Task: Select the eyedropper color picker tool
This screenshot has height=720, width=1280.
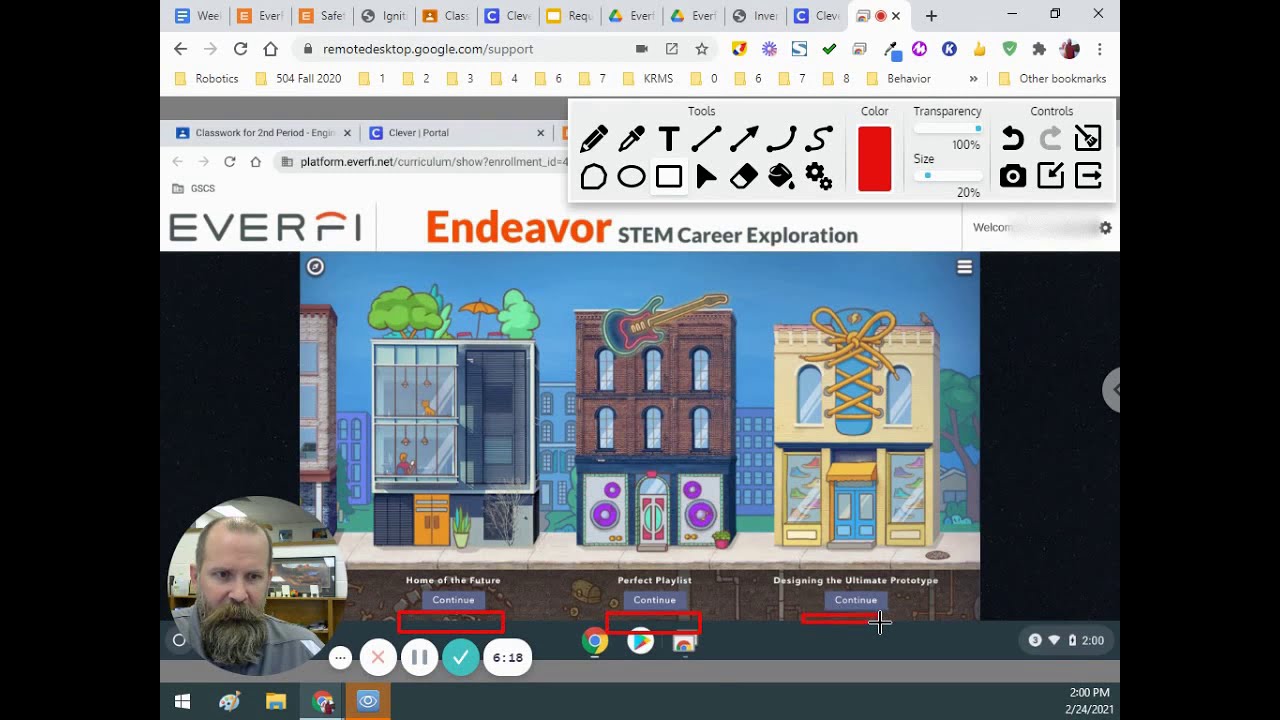Action: pyautogui.click(x=631, y=138)
